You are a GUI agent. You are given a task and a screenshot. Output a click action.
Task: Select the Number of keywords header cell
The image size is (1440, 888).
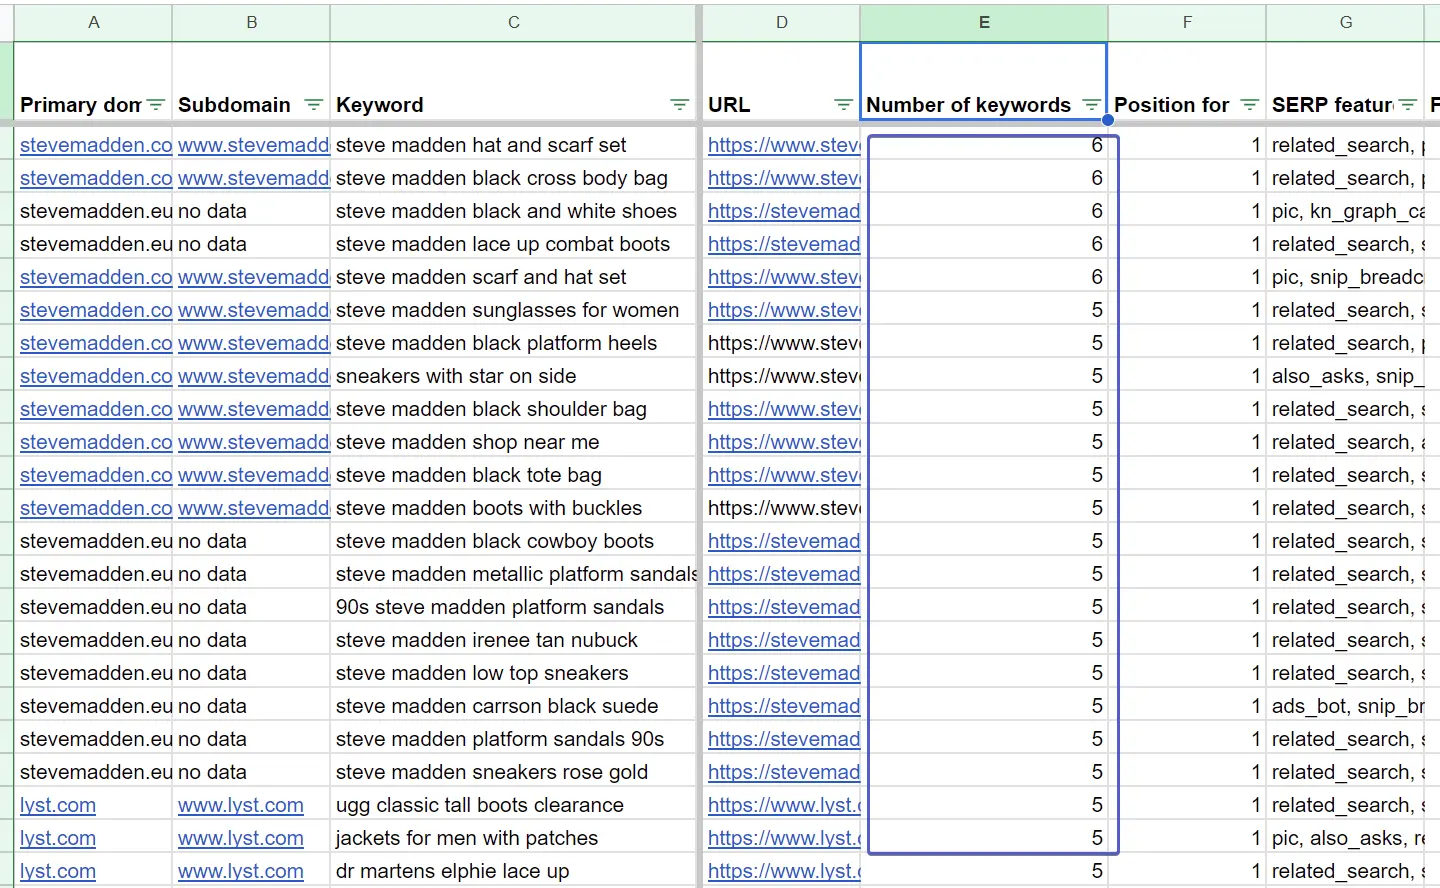[984, 82]
